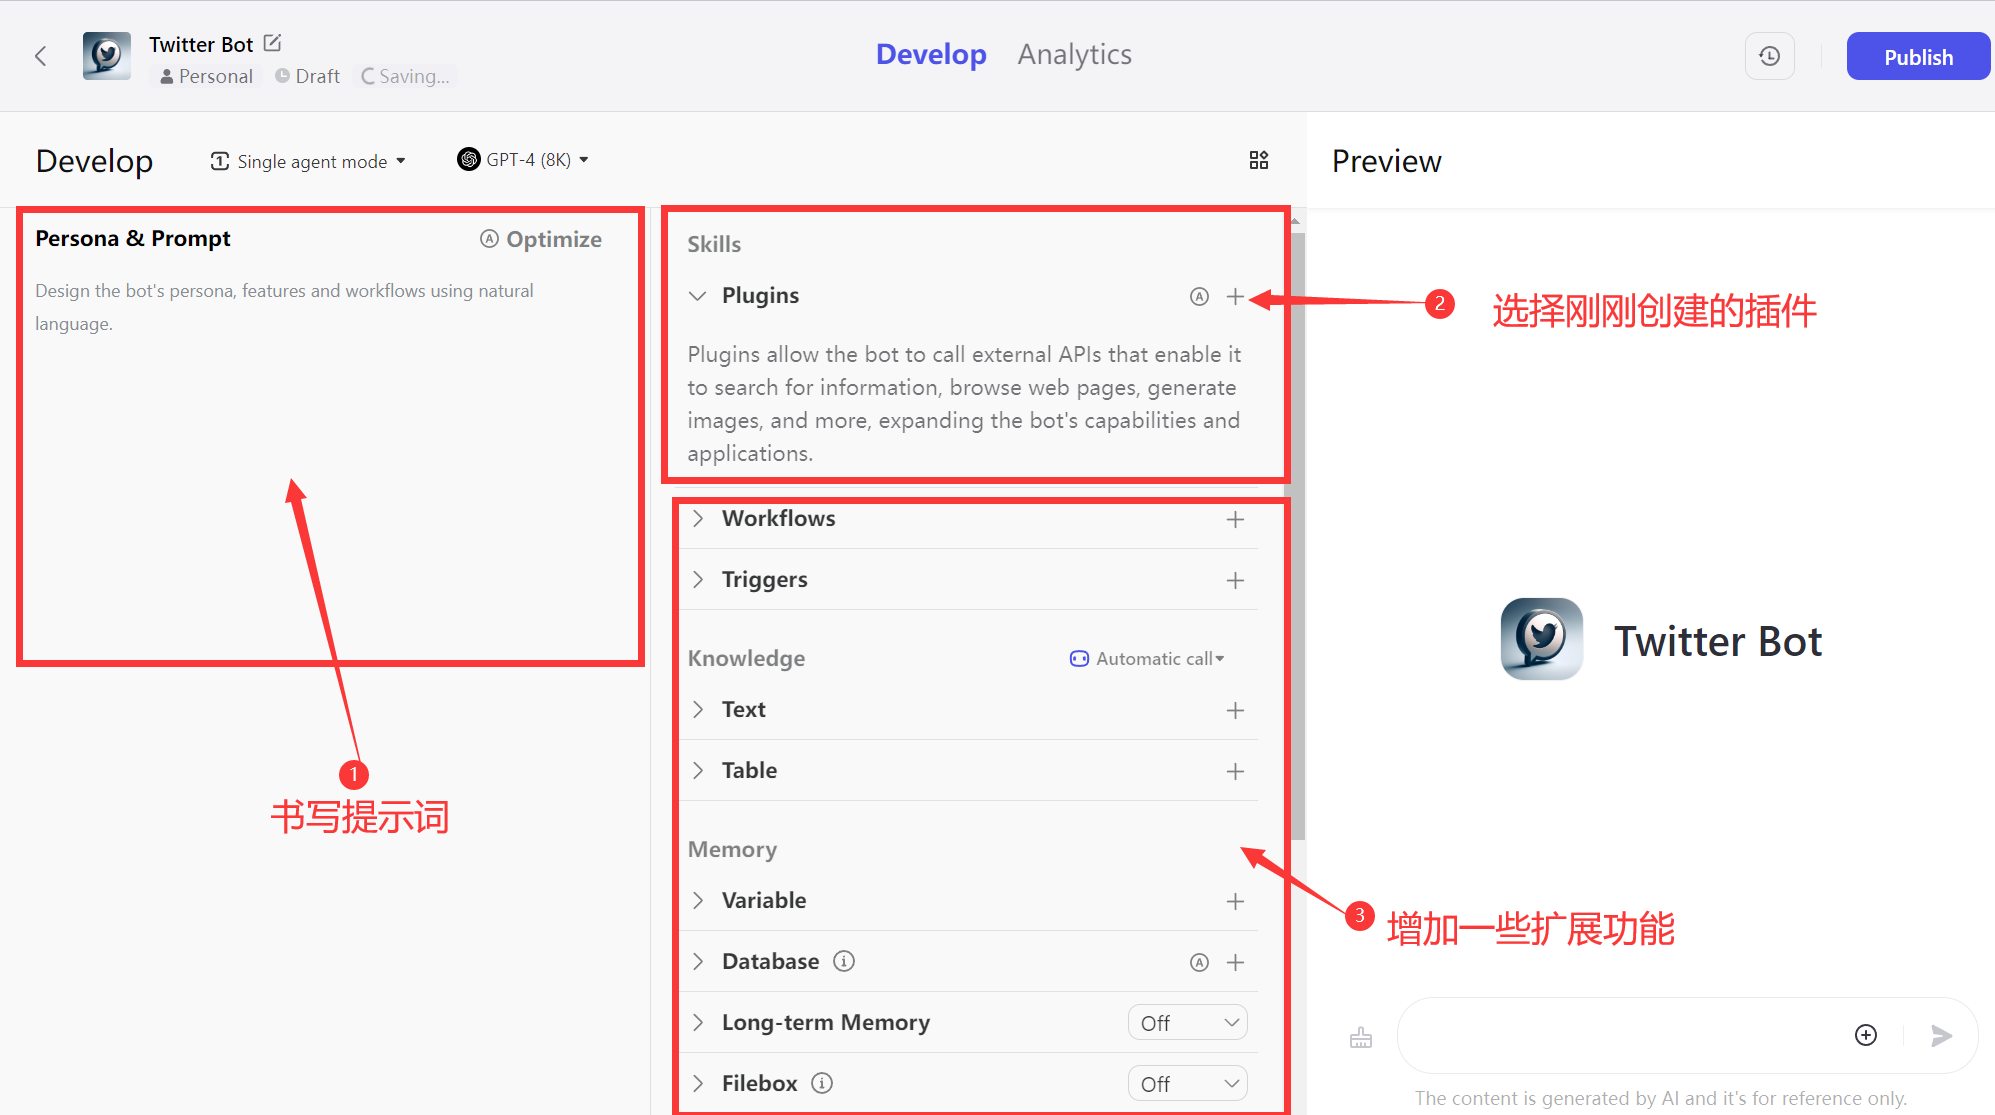Click the layout grid icon in Develop bar

coord(1259,160)
